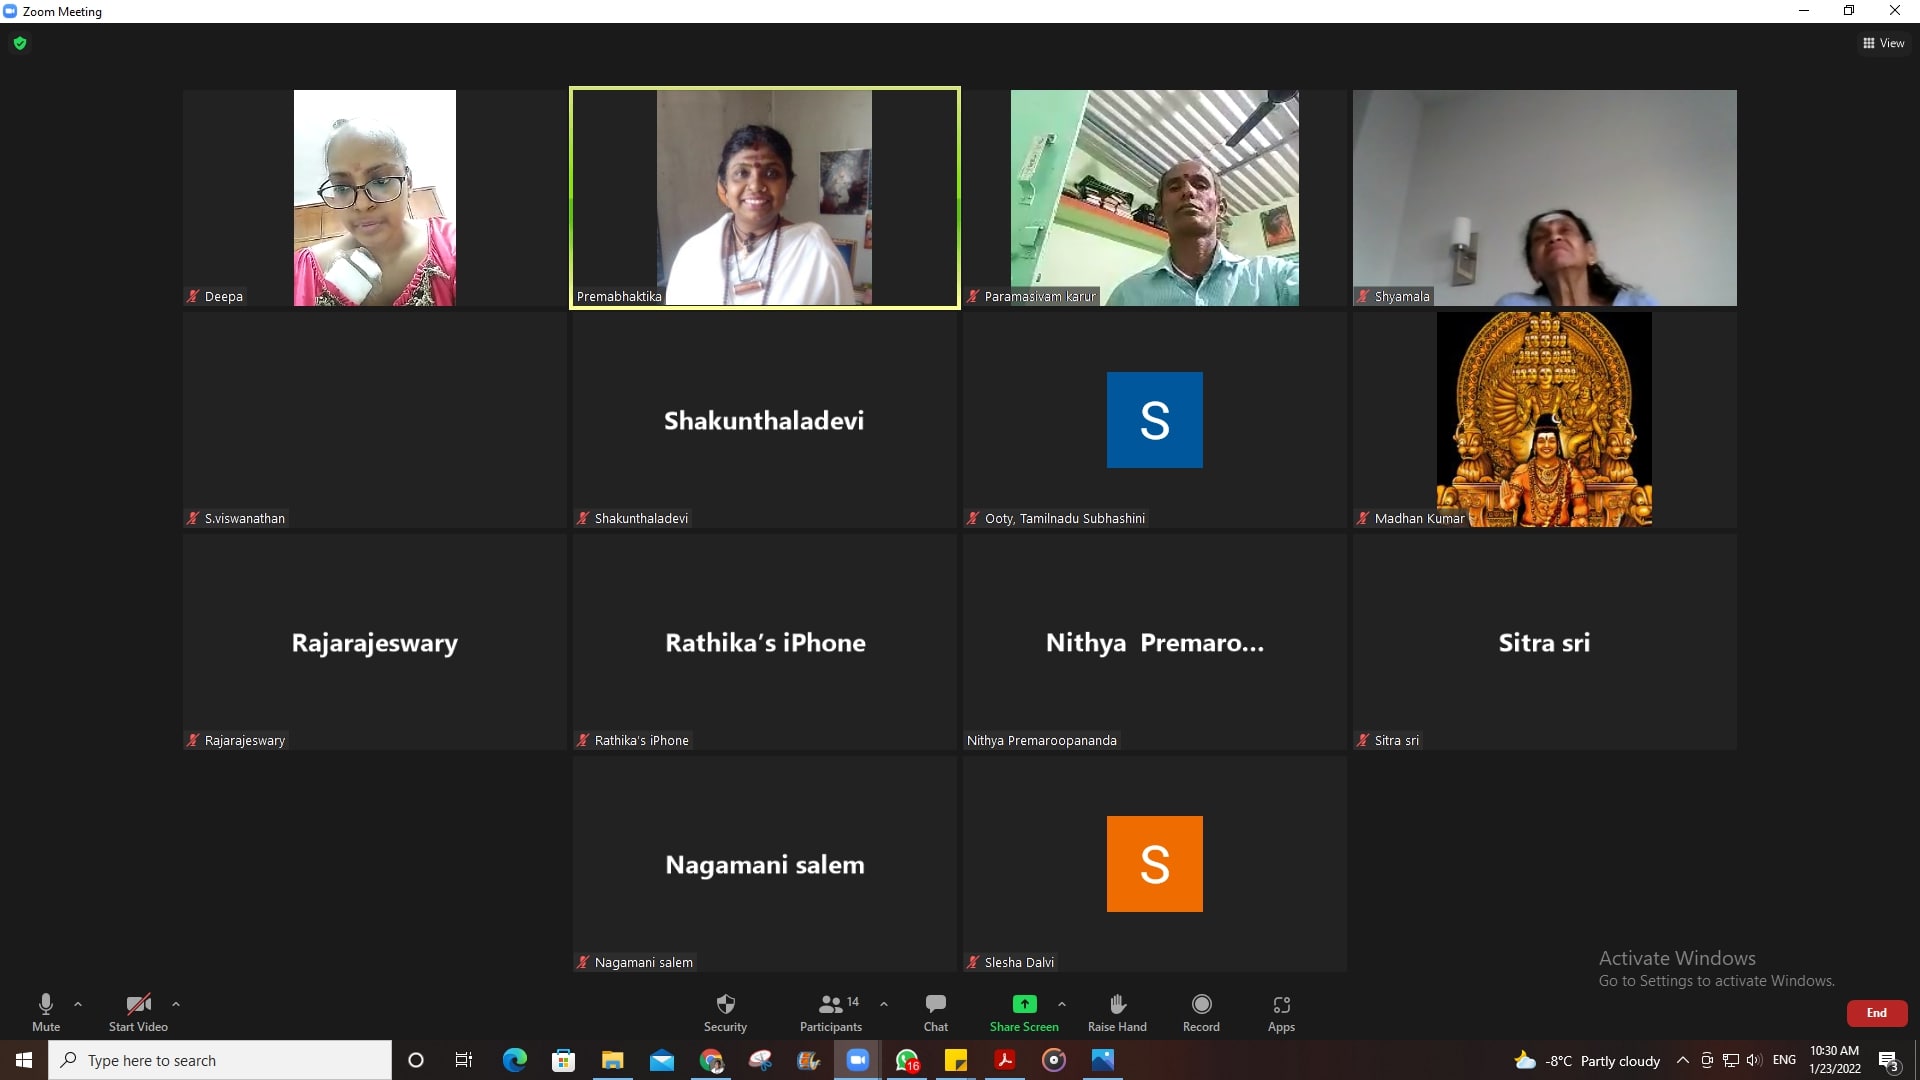
Task: Click the Windows taskbar search box
Action: click(x=220, y=1060)
